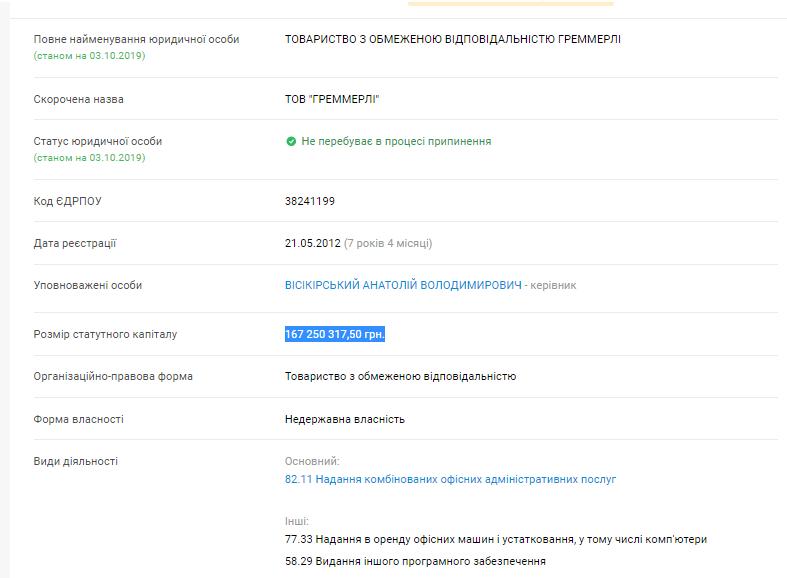Click the Уповноважені особи label

coord(88,285)
